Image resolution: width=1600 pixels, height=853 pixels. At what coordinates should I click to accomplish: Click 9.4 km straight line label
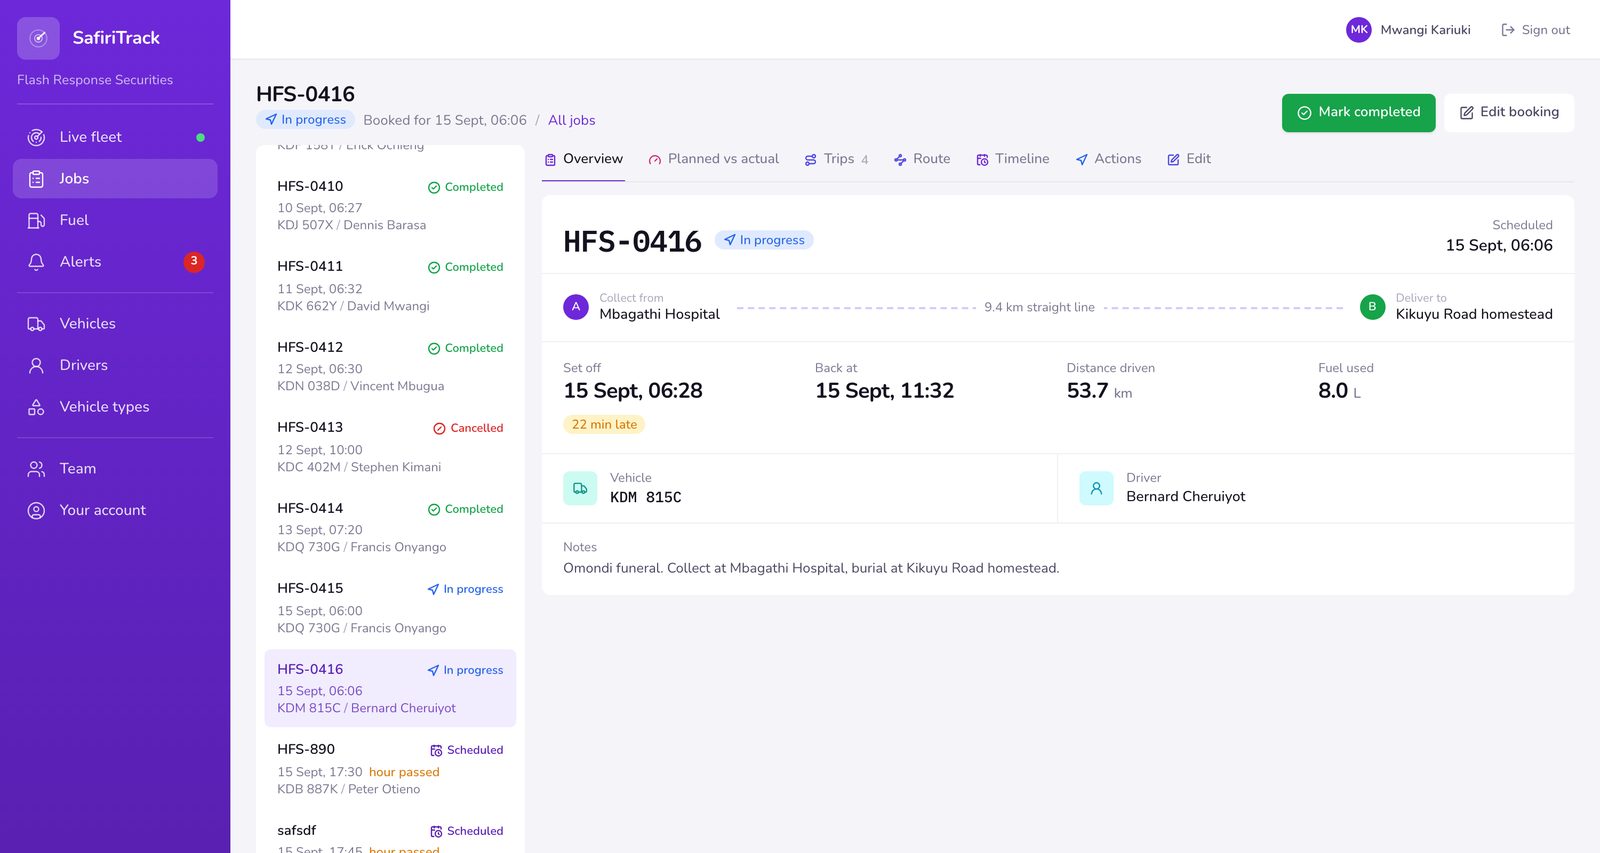point(1039,307)
